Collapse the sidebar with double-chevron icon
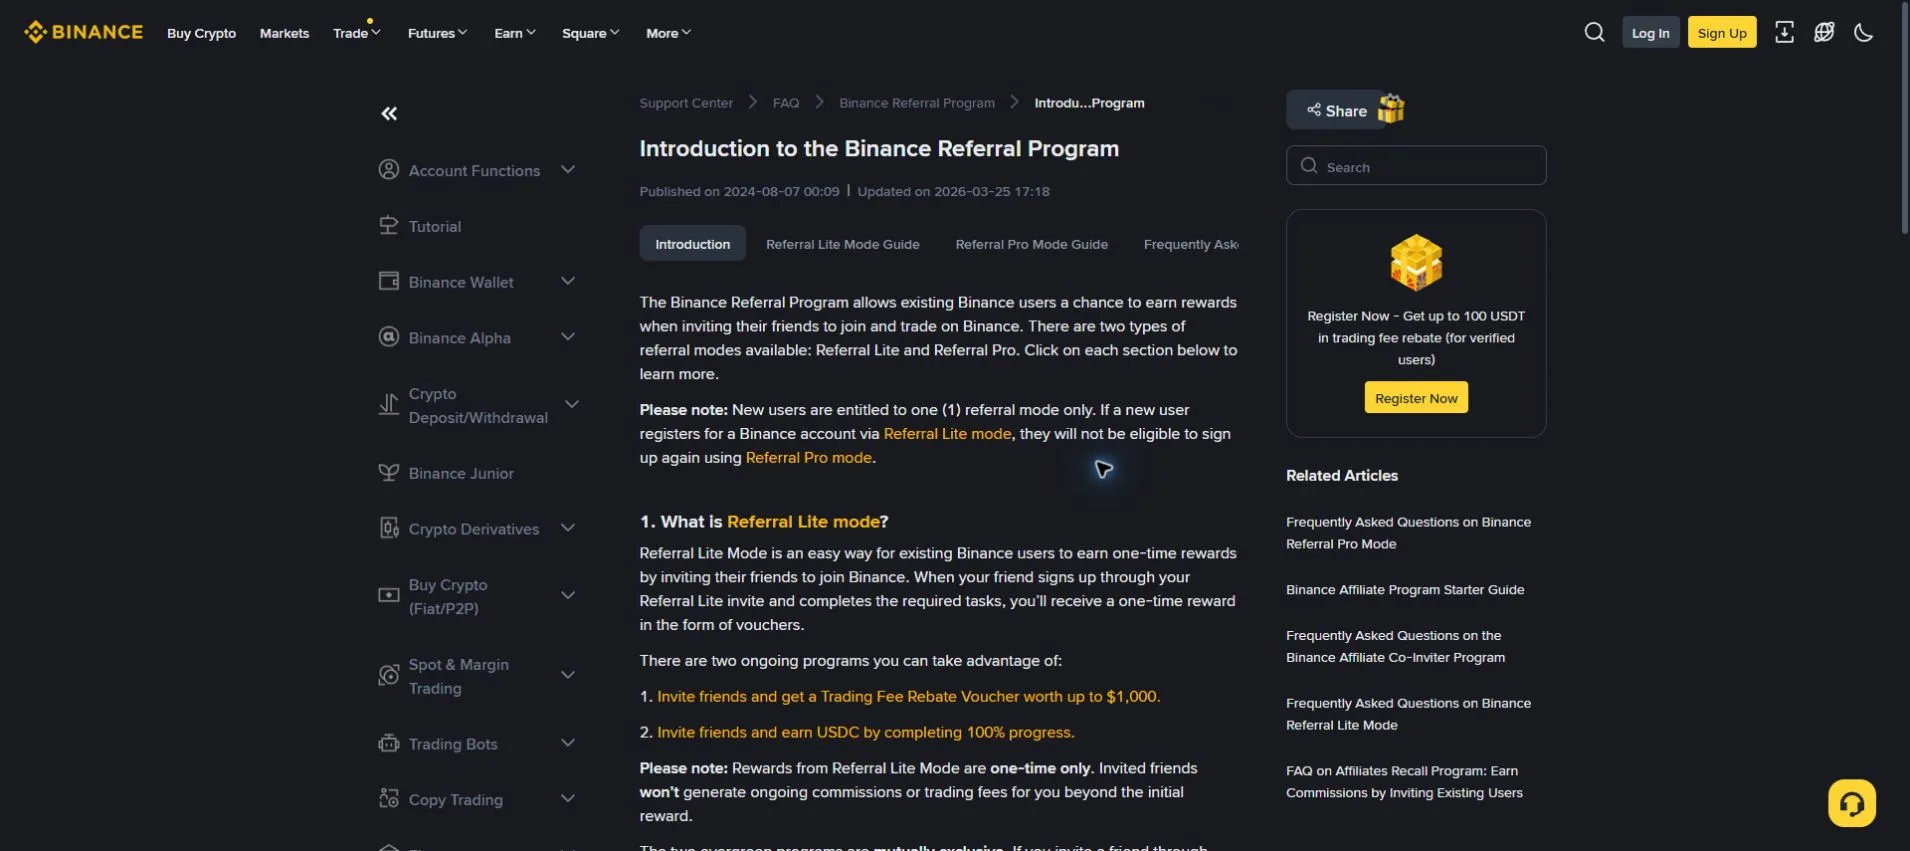Screen dimensions: 1910x851 (389, 114)
